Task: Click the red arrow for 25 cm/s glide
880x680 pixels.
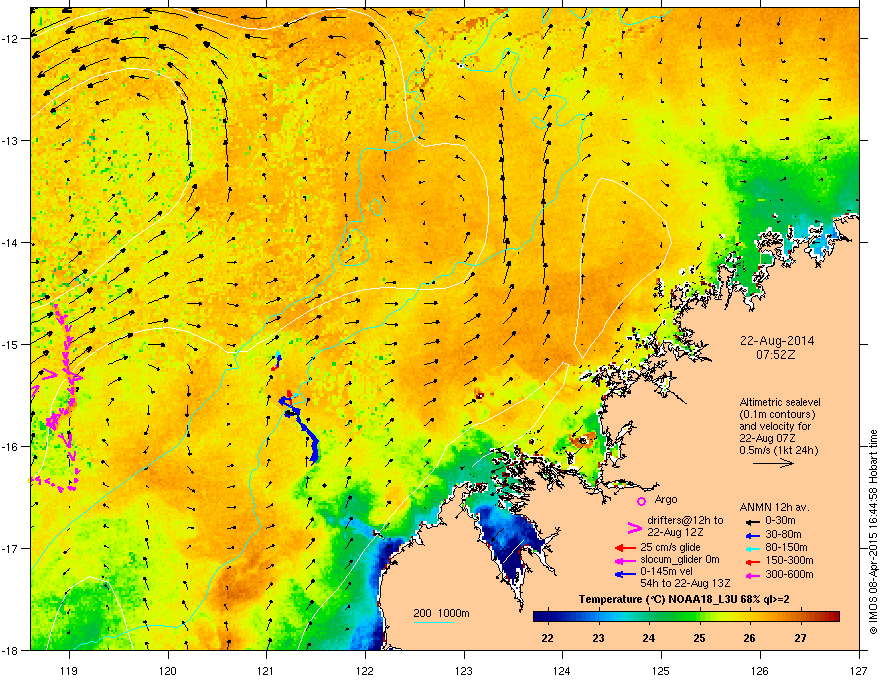Action: pos(625,548)
